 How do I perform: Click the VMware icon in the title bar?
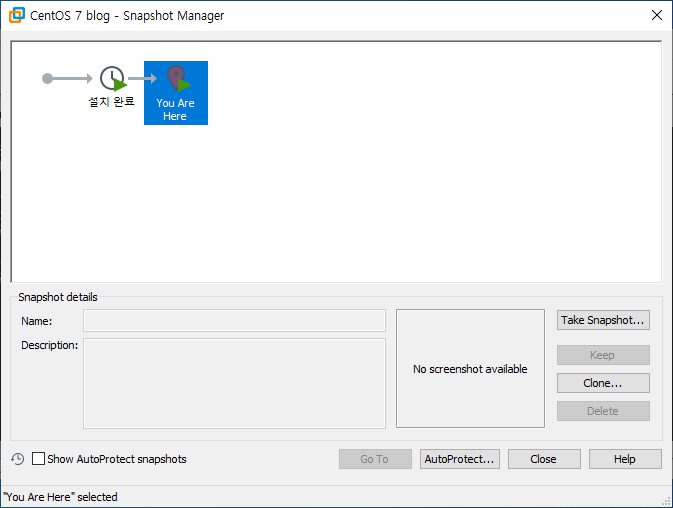17,15
